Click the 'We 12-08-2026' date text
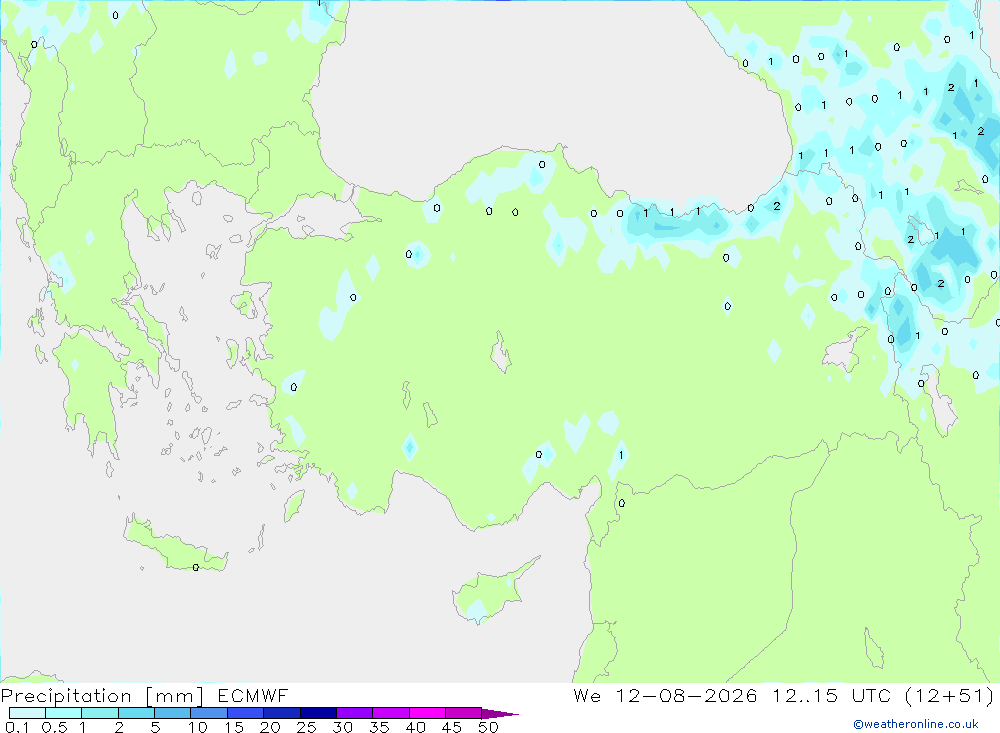The height and width of the screenshot is (733, 1000). pos(665,695)
